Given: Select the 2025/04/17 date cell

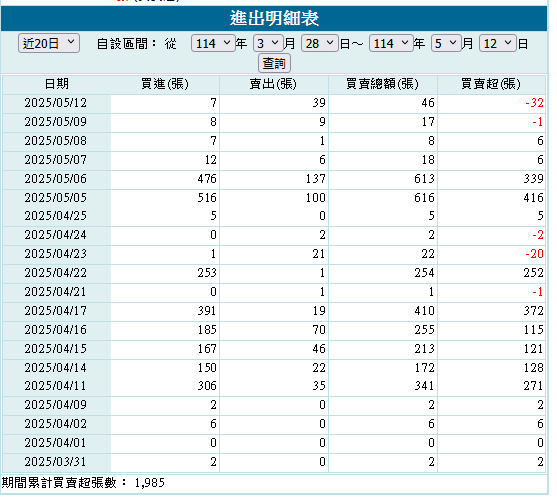Looking at the screenshot, I should (56, 311).
